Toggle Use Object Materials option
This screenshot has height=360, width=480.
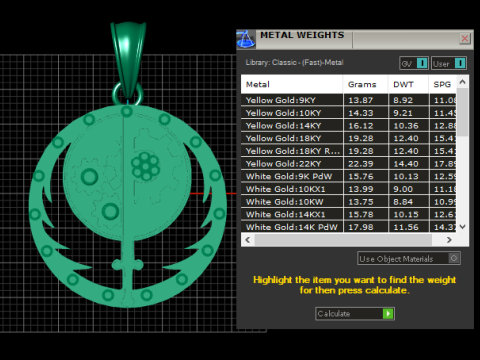click(409, 258)
